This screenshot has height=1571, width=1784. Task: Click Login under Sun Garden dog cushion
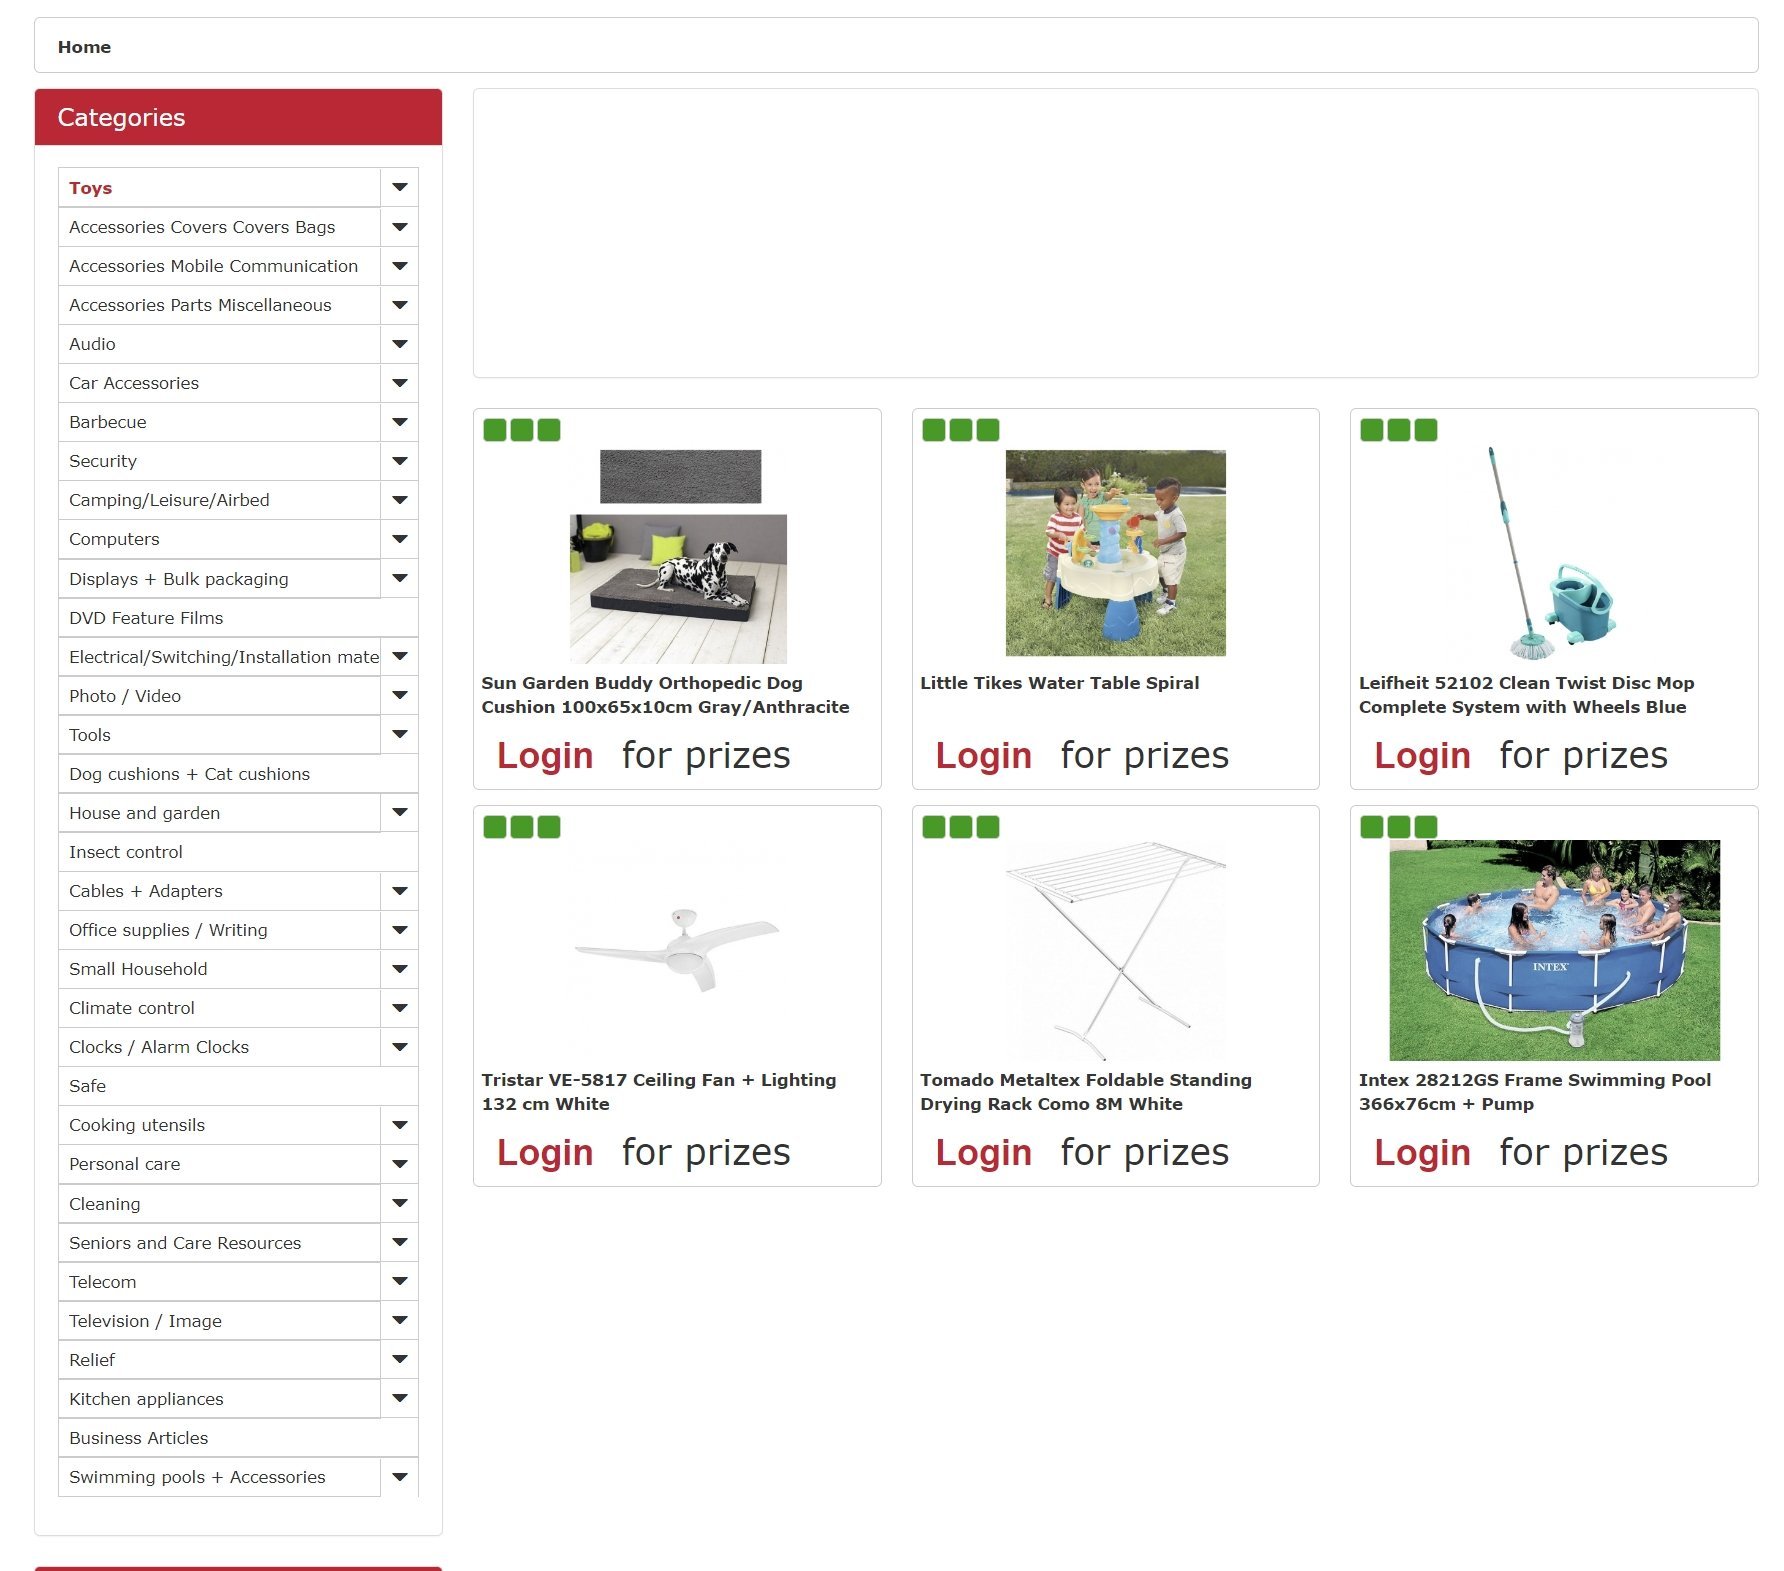point(545,755)
